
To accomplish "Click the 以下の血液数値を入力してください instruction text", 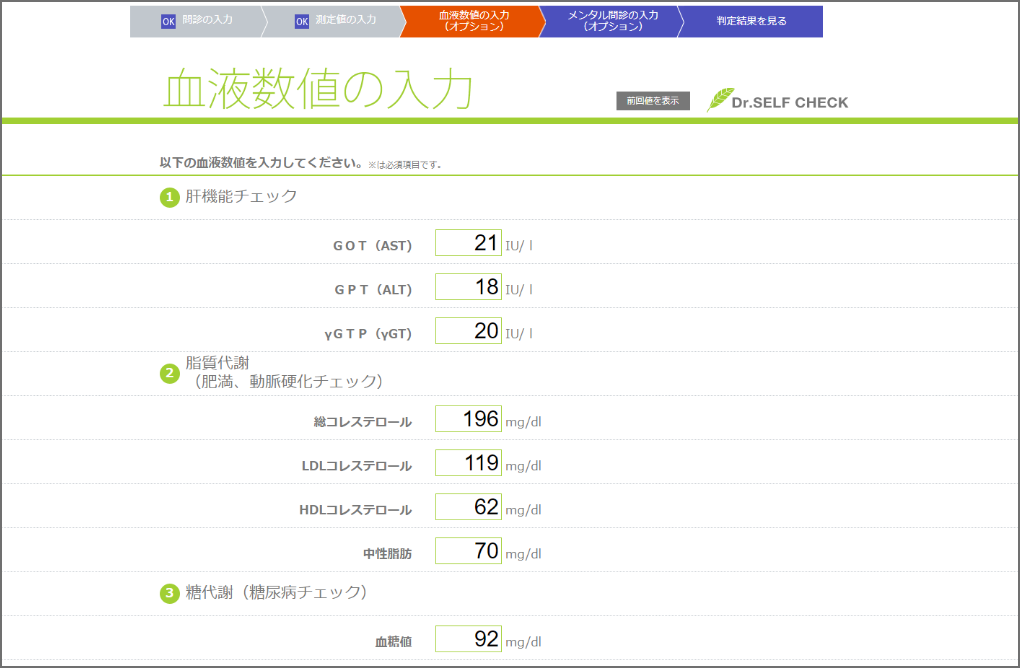I will click(x=261, y=163).
